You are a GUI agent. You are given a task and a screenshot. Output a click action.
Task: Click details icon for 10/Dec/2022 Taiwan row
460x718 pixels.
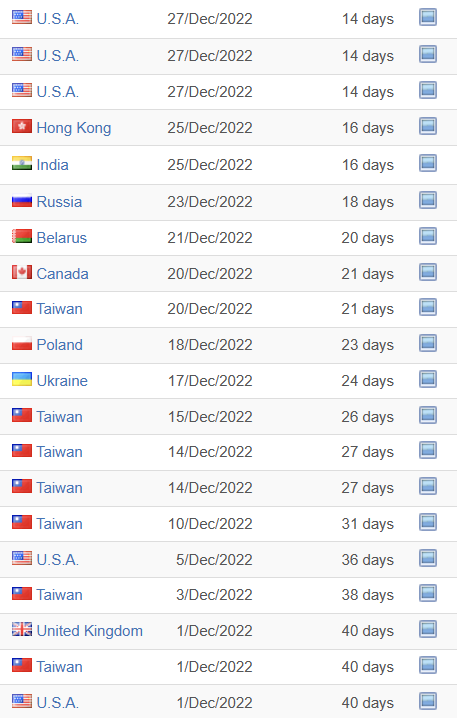pyautogui.click(x=430, y=522)
